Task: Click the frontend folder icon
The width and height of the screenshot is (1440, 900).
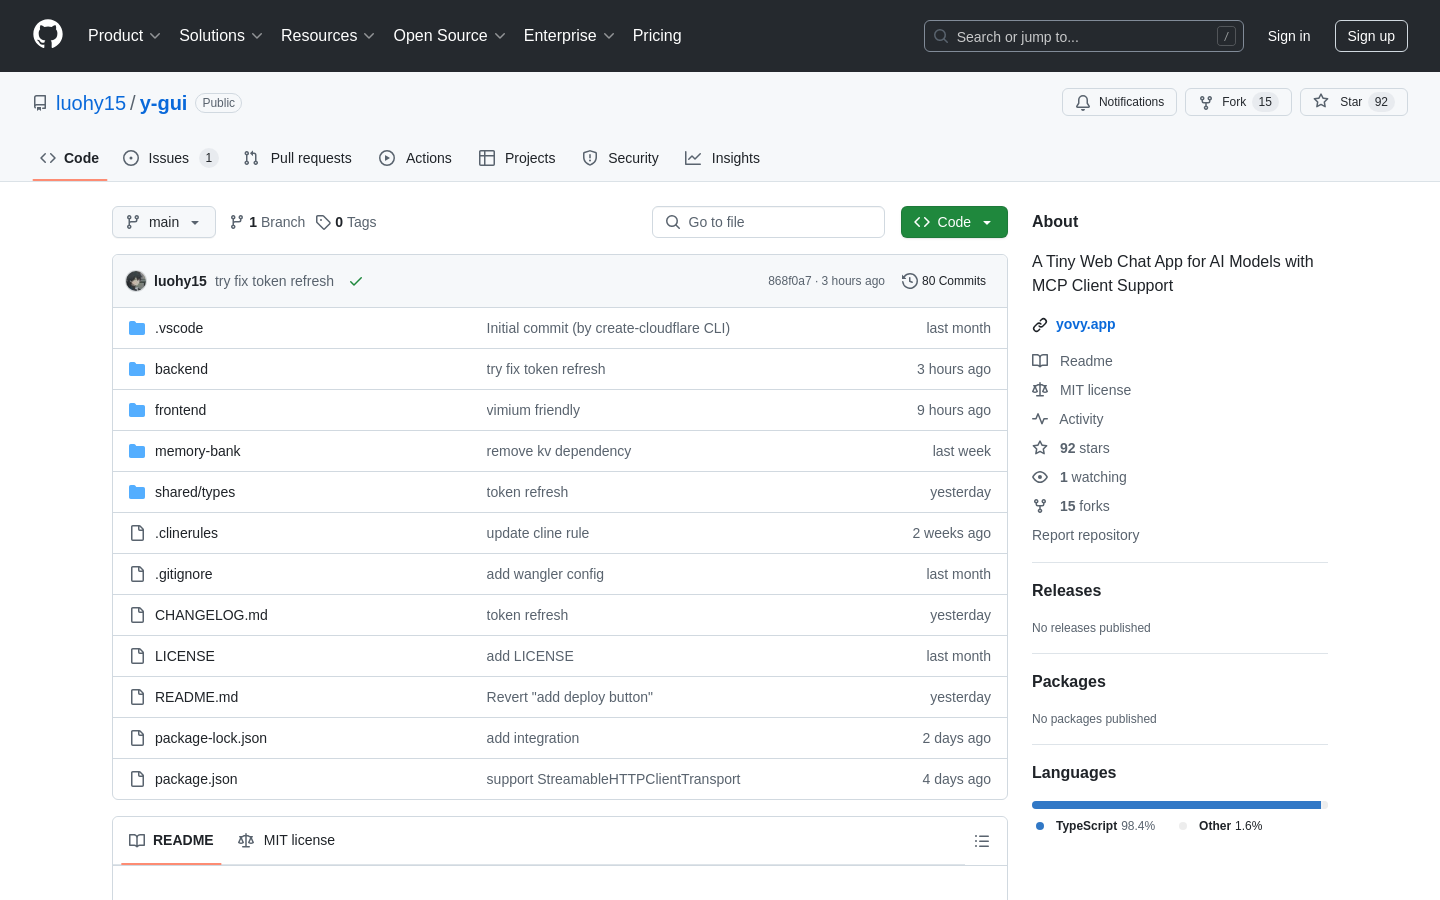Action: [x=137, y=410]
